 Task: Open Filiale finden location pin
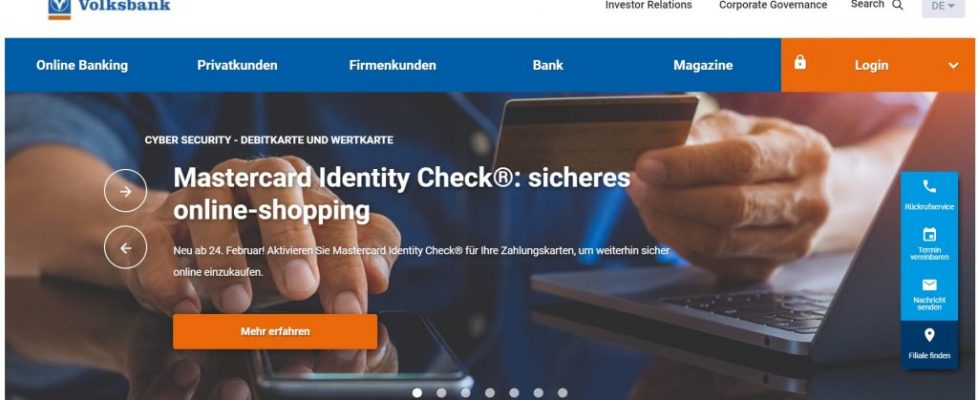click(x=929, y=336)
